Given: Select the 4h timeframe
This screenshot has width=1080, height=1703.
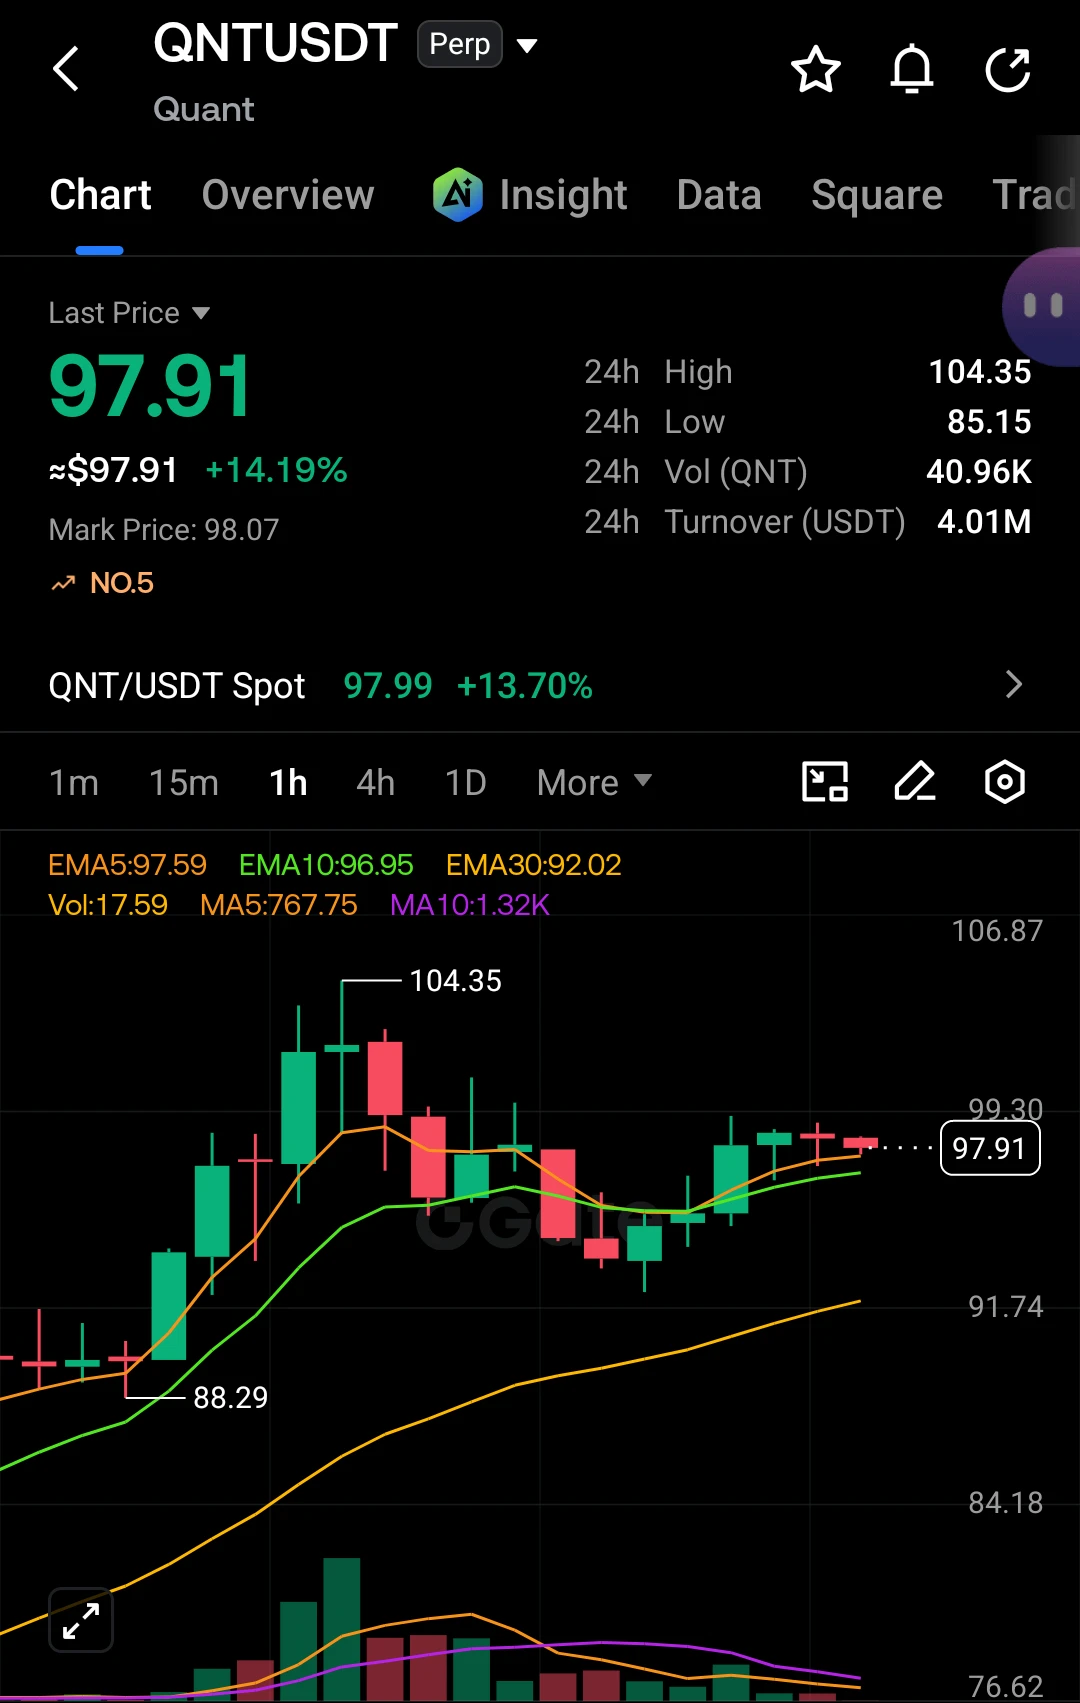Looking at the screenshot, I should click(x=376, y=782).
